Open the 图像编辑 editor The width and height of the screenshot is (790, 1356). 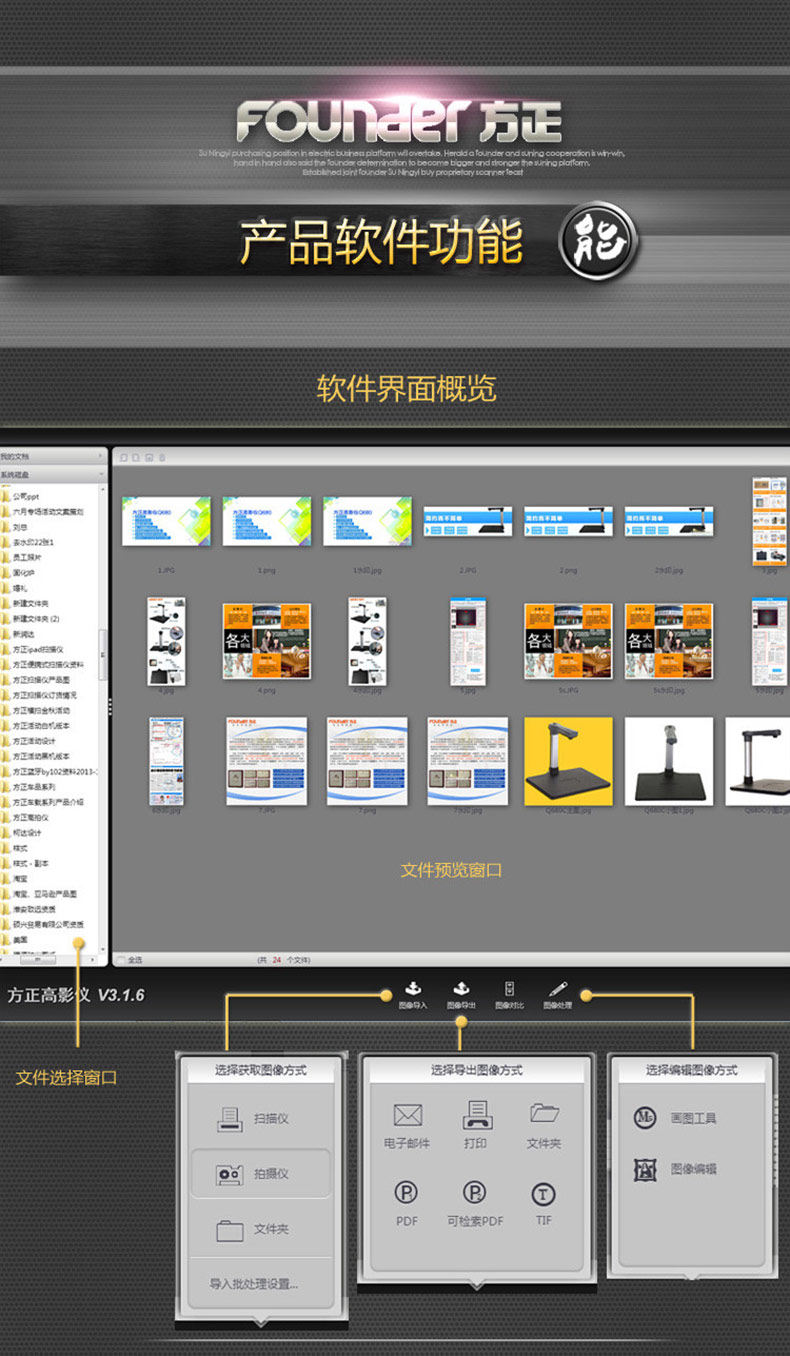675,1169
